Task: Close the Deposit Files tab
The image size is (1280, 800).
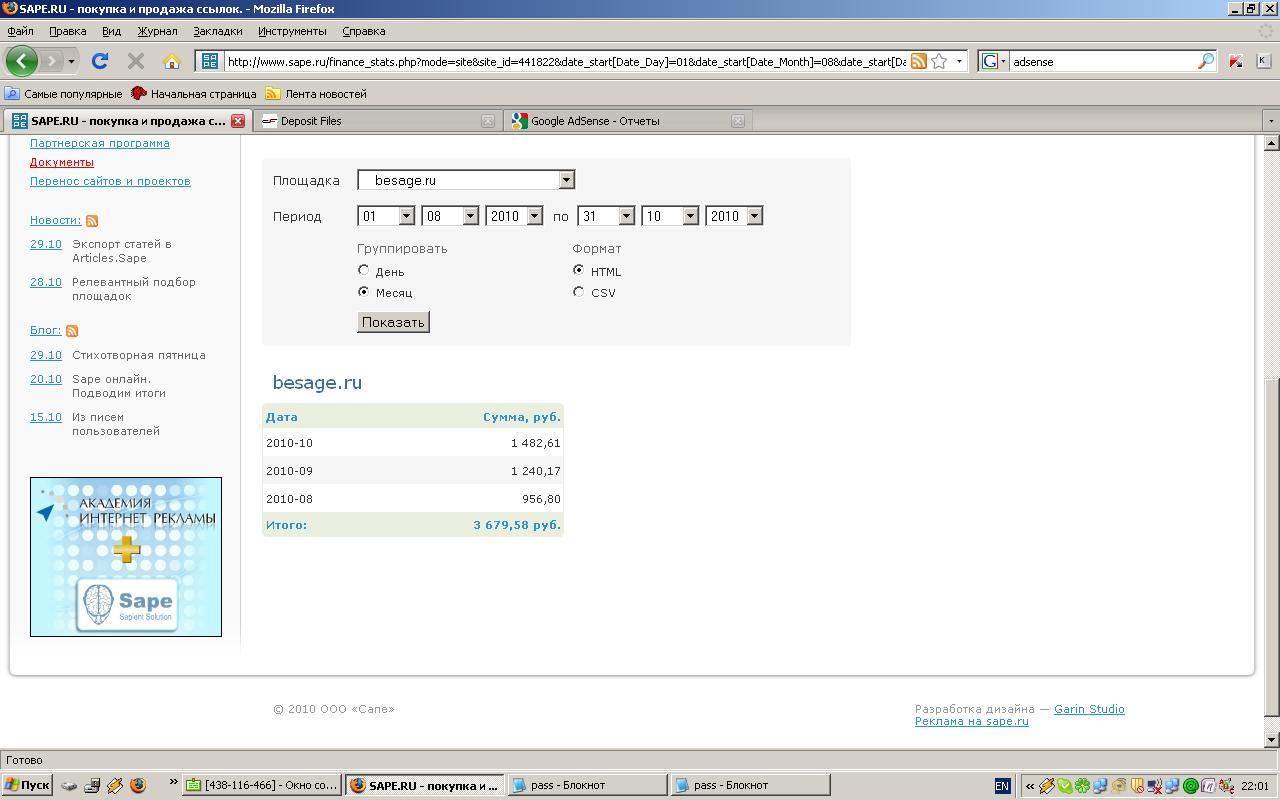Action: (488, 121)
